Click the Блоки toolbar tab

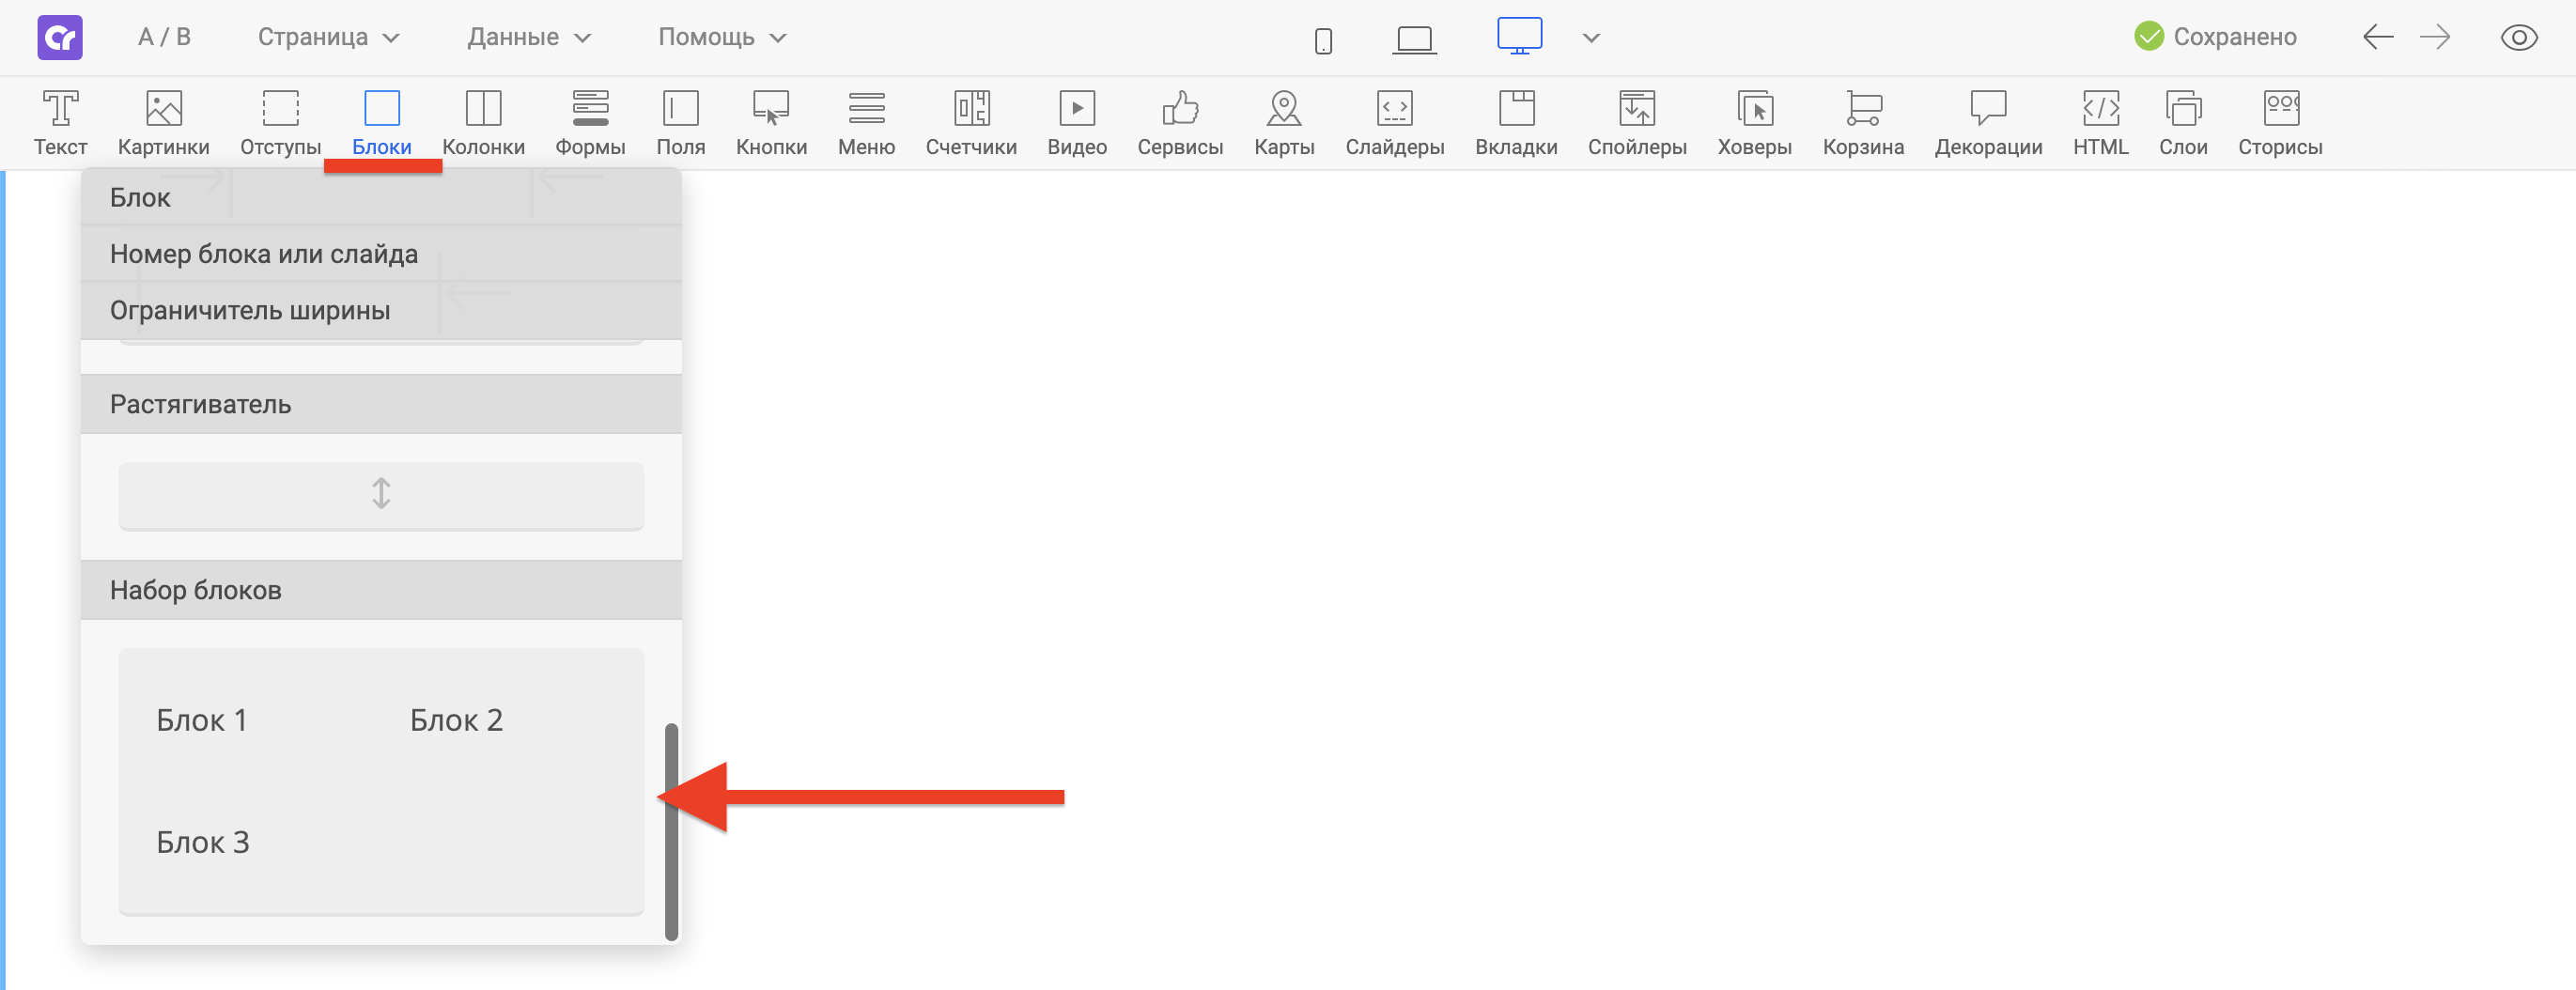[x=381, y=123]
